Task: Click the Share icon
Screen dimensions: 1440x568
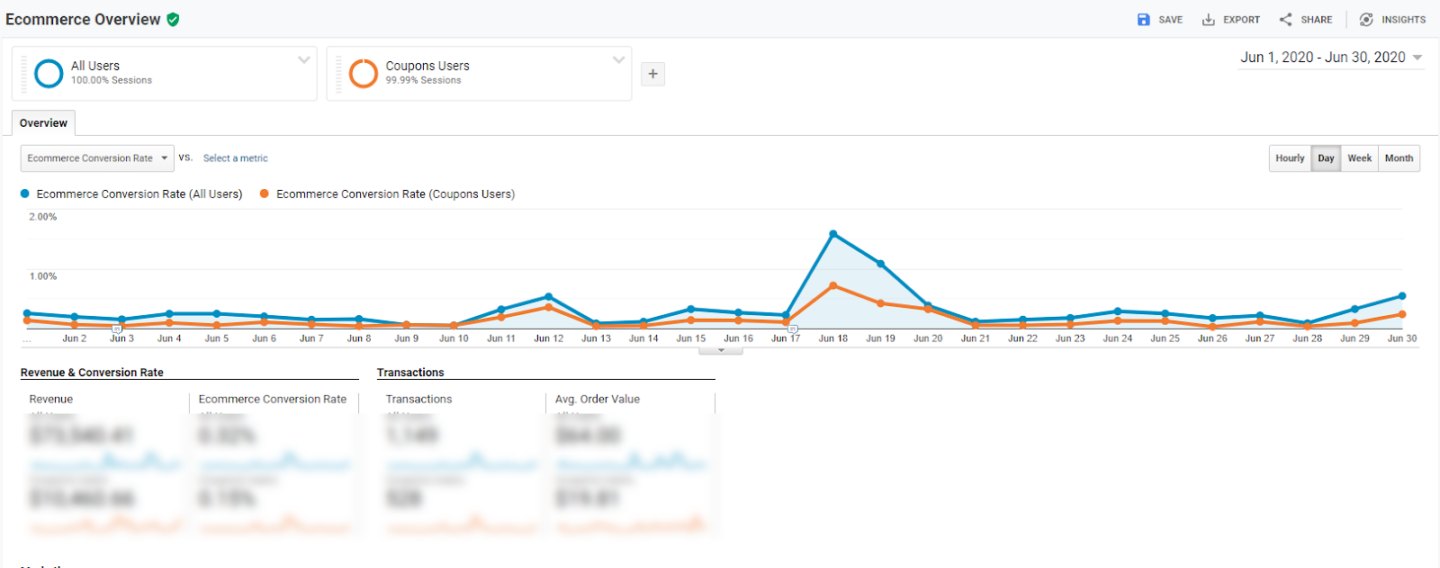Action: tap(1286, 20)
